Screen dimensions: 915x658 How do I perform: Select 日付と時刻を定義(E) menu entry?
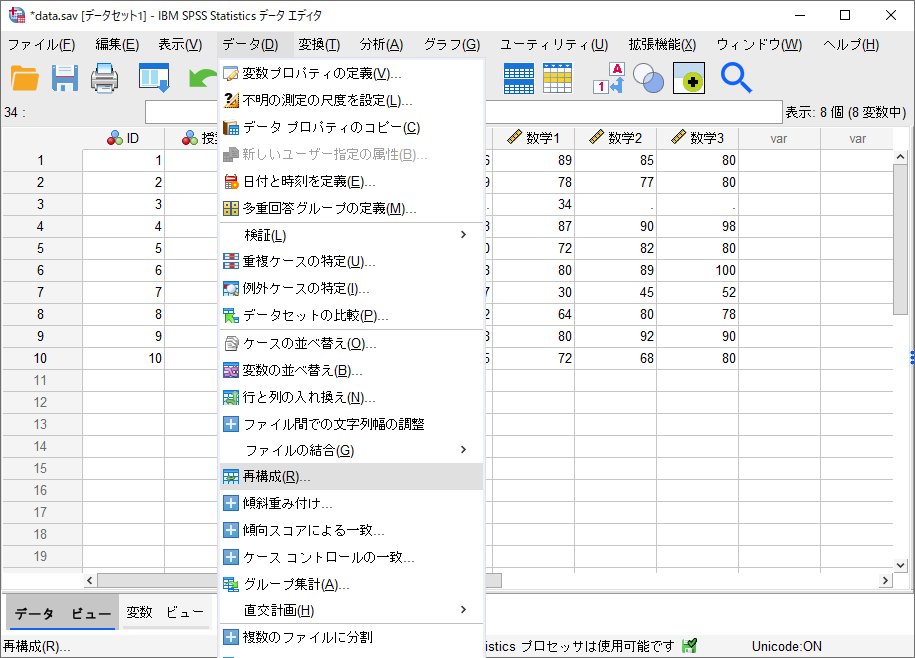click(x=351, y=181)
